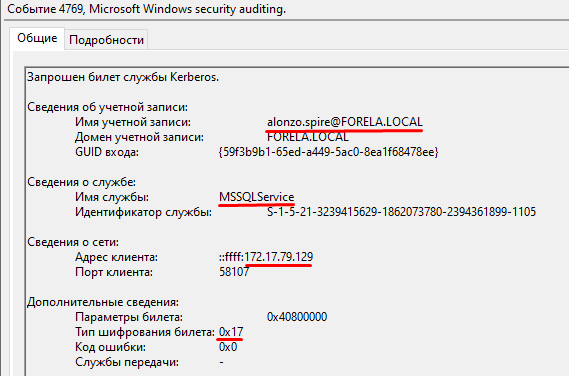
Task: Click the logon GUID value
Action: (328, 152)
